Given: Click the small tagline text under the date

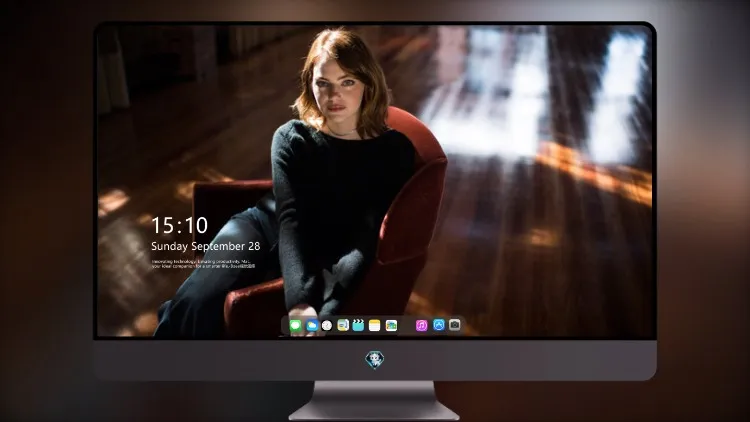Looking at the screenshot, I should 203,264.
